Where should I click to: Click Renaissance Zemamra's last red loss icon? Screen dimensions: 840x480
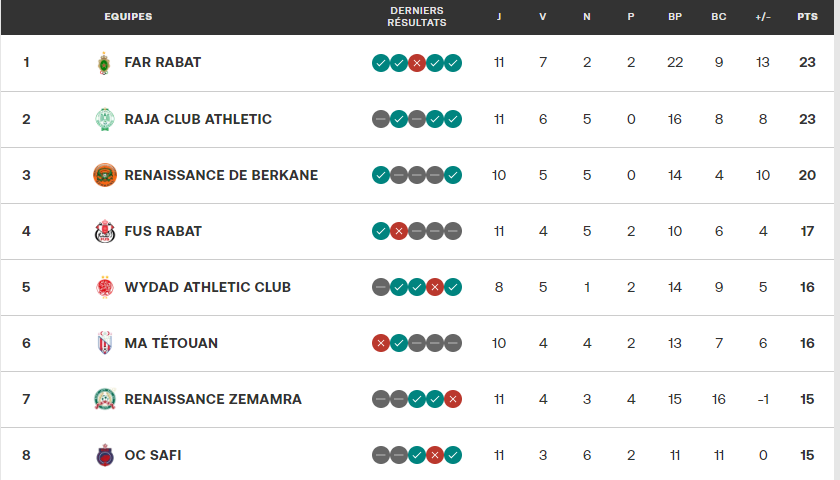[453, 399]
